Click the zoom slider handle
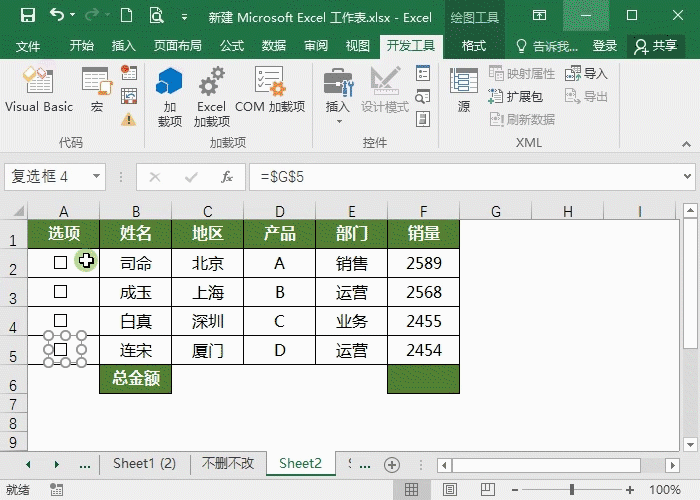700x500 pixels. 571,490
